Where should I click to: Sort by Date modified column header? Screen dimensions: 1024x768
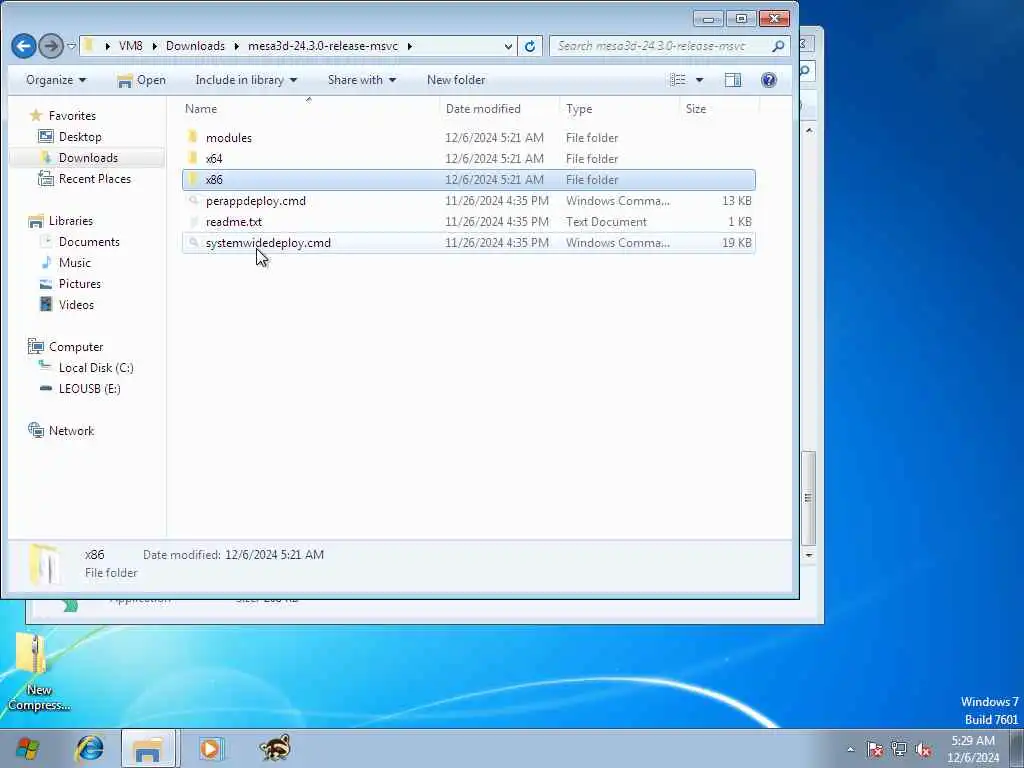point(500,108)
